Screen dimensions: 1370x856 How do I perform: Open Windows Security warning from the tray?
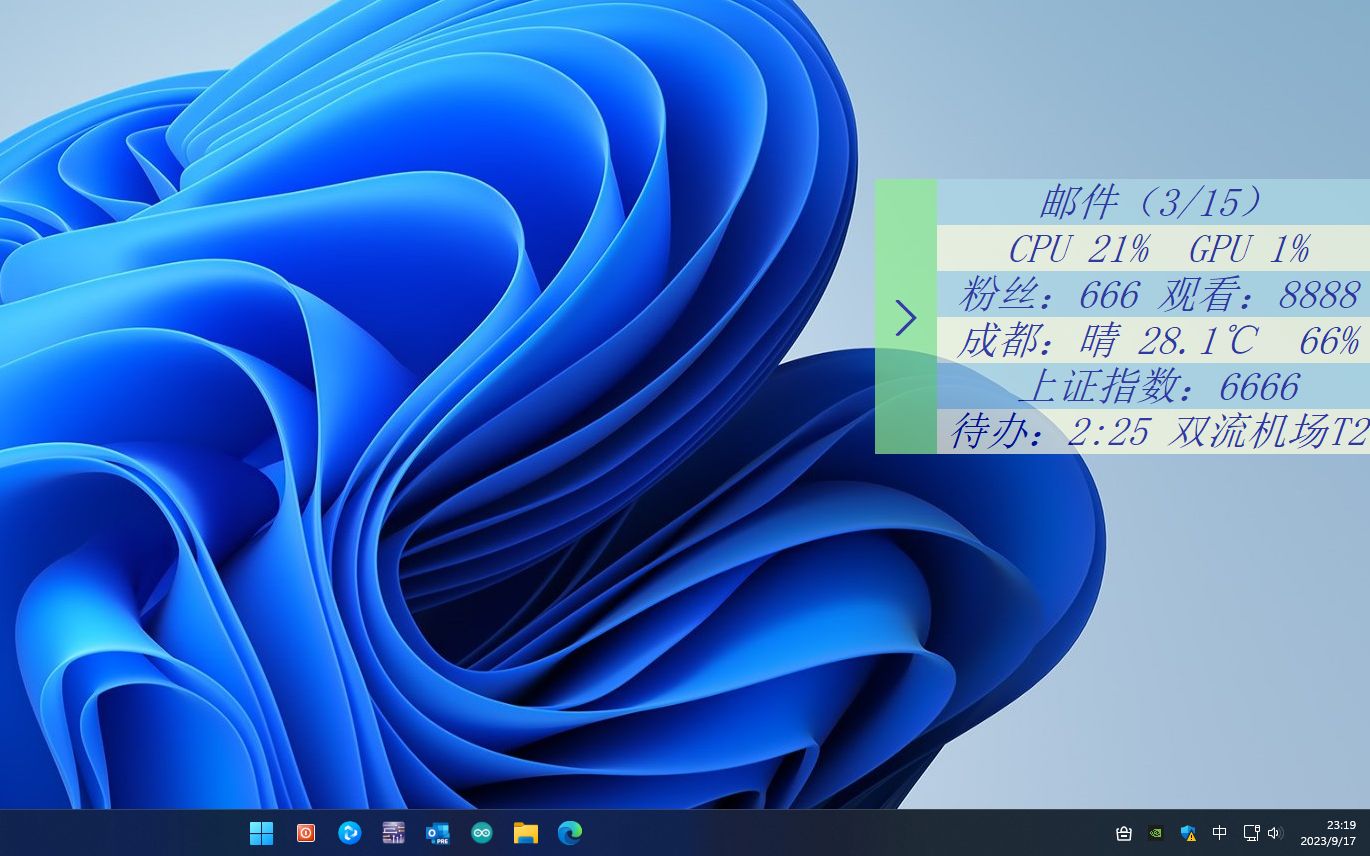coord(1189,832)
